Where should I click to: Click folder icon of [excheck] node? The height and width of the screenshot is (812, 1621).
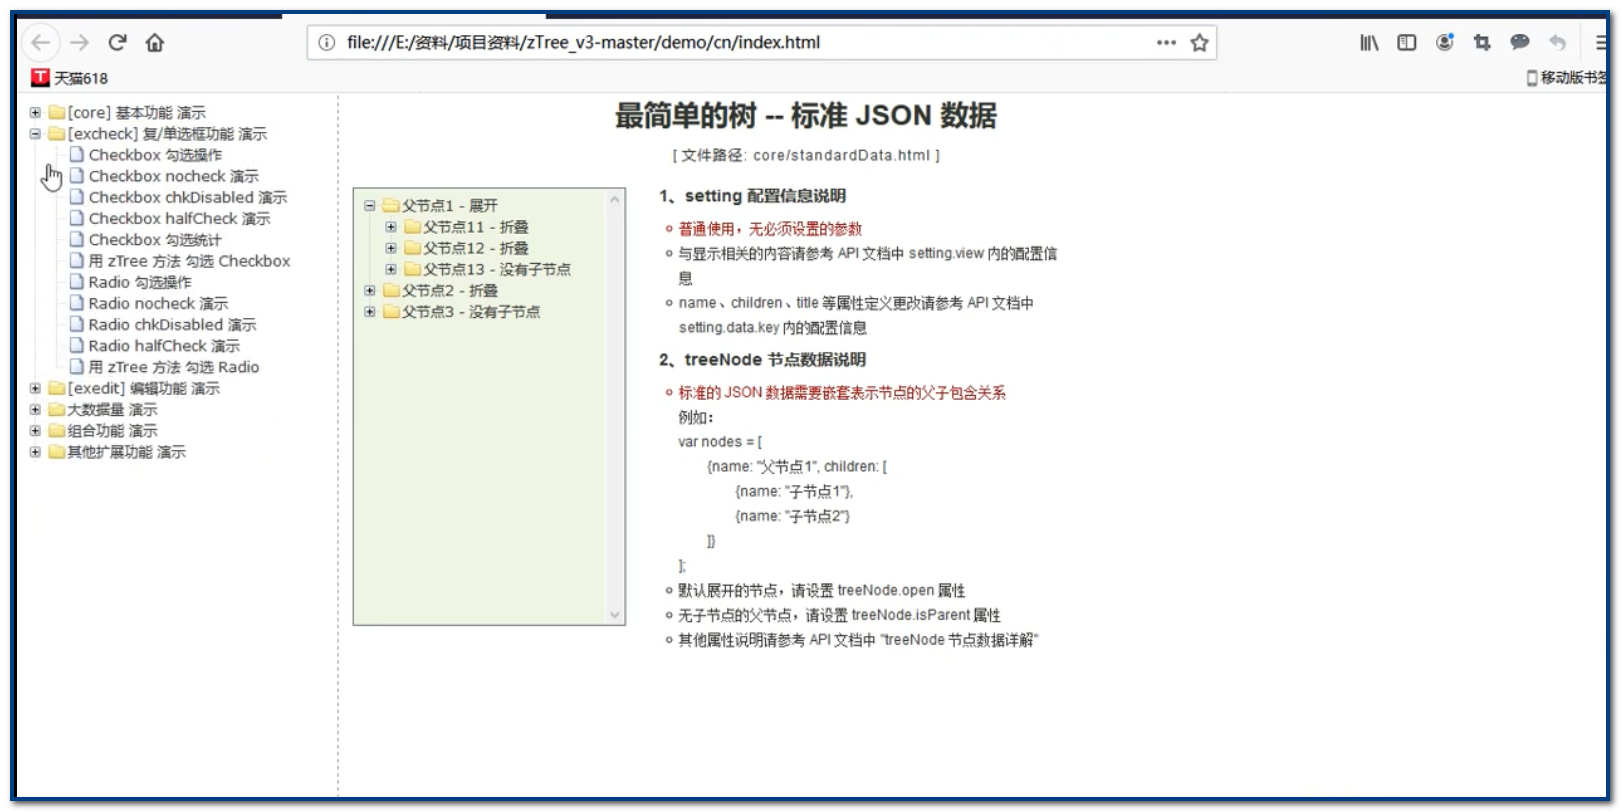(57, 133)
